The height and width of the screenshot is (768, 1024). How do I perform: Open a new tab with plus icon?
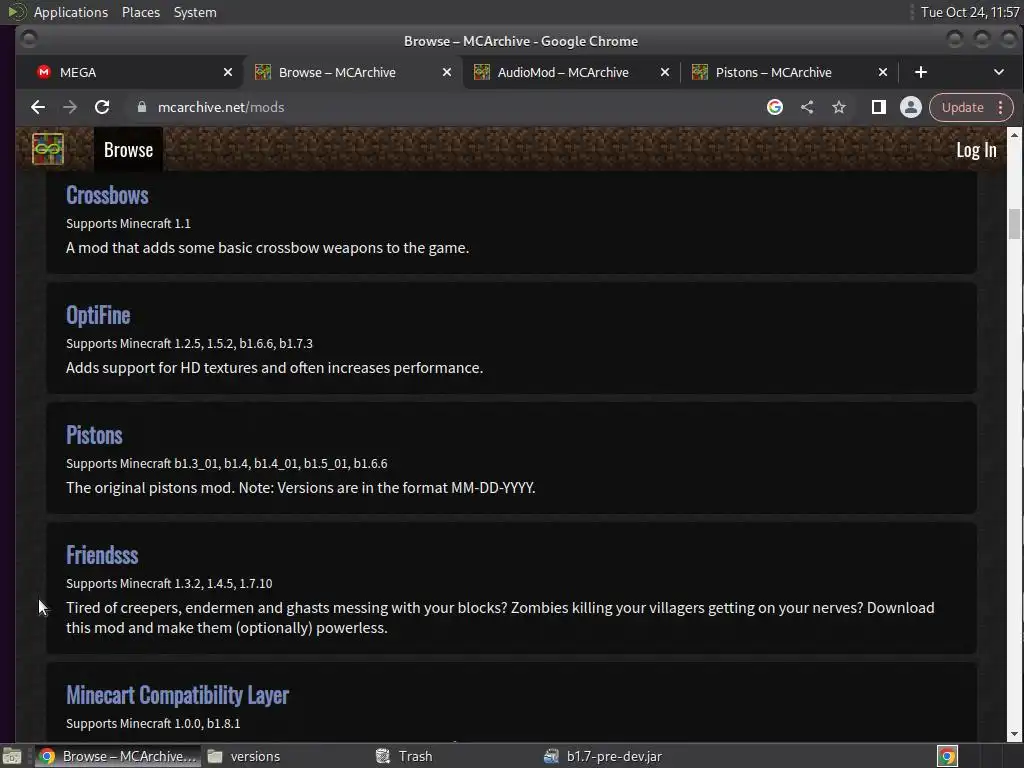tap(921, 72)
